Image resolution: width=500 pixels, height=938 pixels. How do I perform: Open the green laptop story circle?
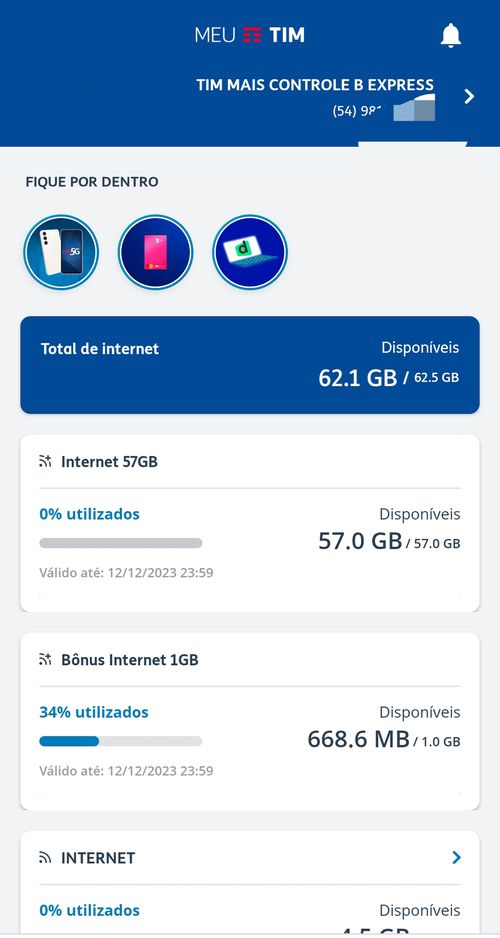coord(250,252)
